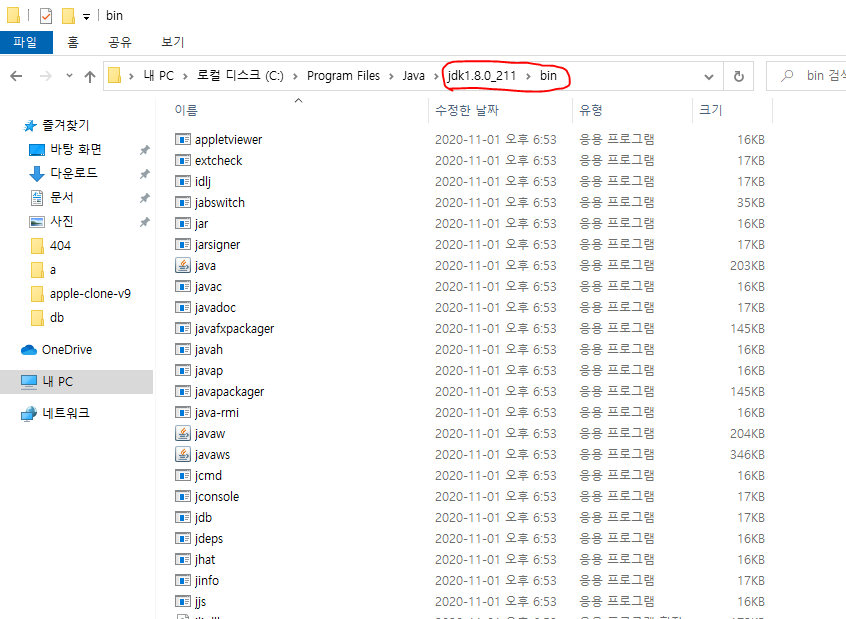The width and height of the screenshot is (846, 619).
Task: Open the db folder in sidebar
Action: click(57, 318)
